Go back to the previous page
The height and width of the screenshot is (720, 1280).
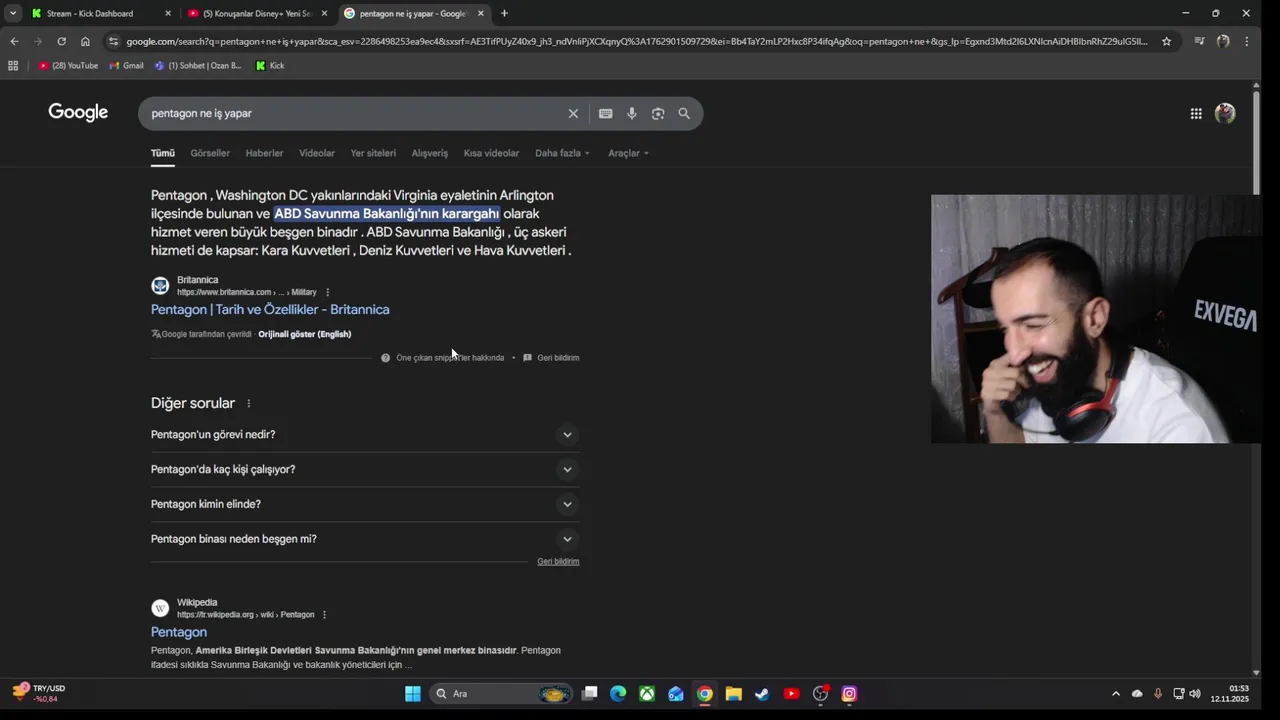coord(14,41)
